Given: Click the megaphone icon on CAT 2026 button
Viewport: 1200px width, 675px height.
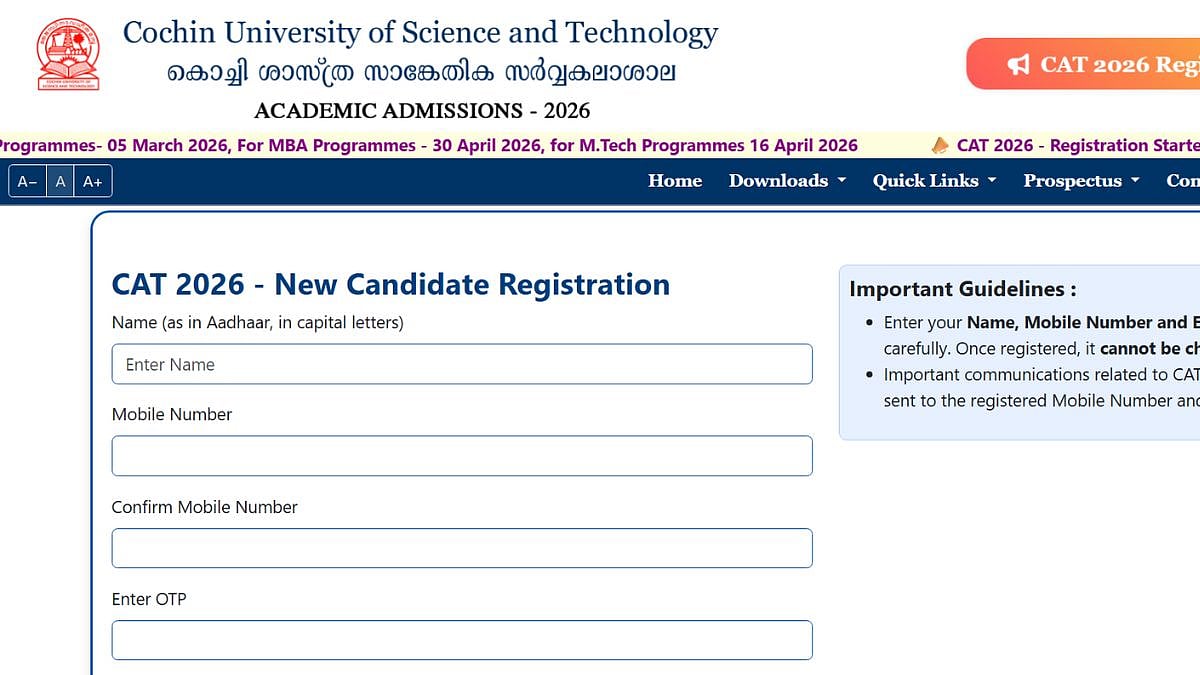Looking at the screenshot, I should click(x=1018, y=64).
